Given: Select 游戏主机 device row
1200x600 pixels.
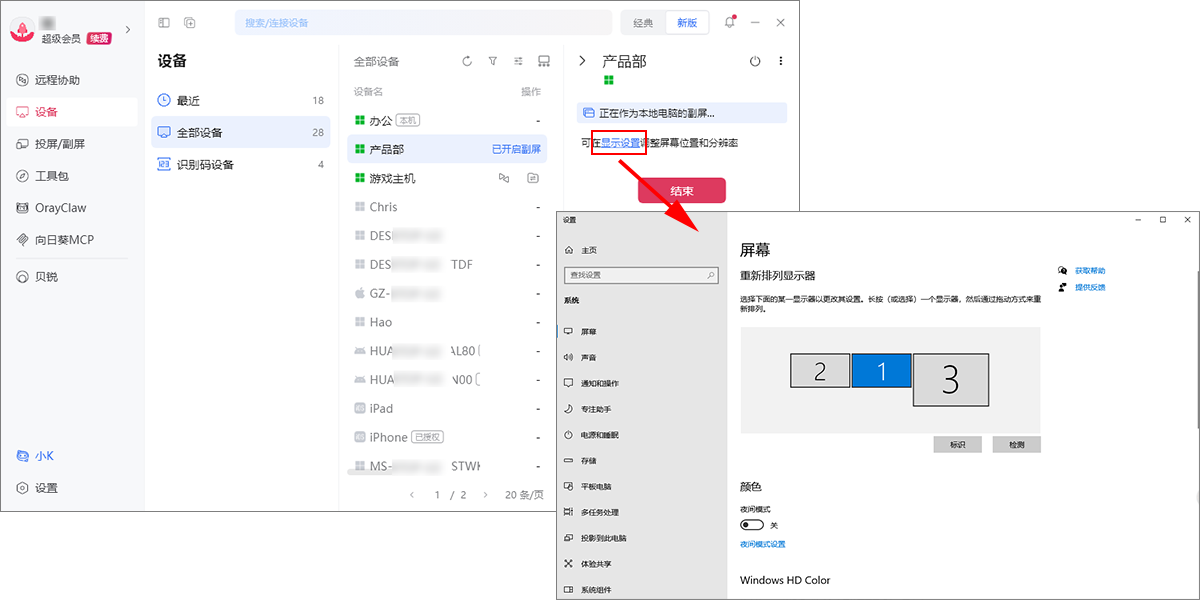Looking at the screenshot, I should [x=447, y=178].
